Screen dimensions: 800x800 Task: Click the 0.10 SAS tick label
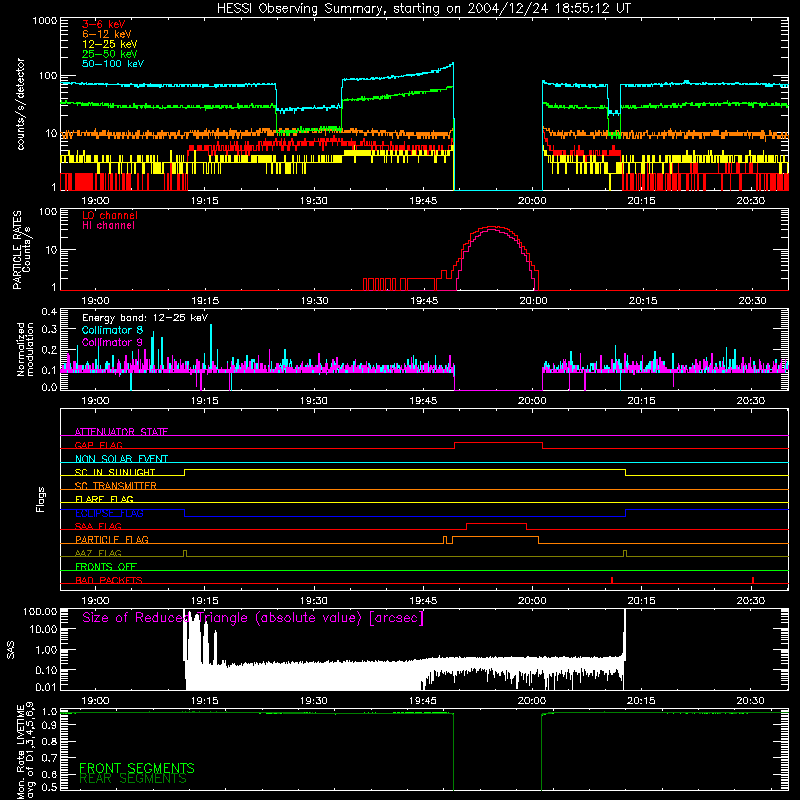pyautogui.click(x=46, y=670)
